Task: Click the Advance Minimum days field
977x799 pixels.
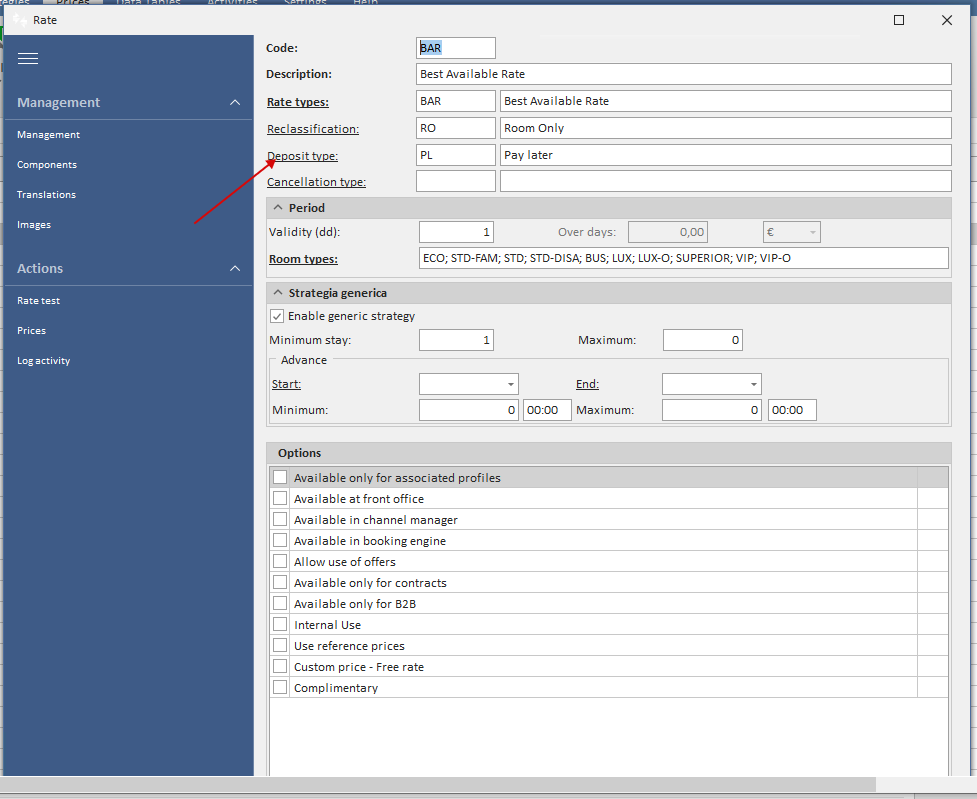Action: 469,410
